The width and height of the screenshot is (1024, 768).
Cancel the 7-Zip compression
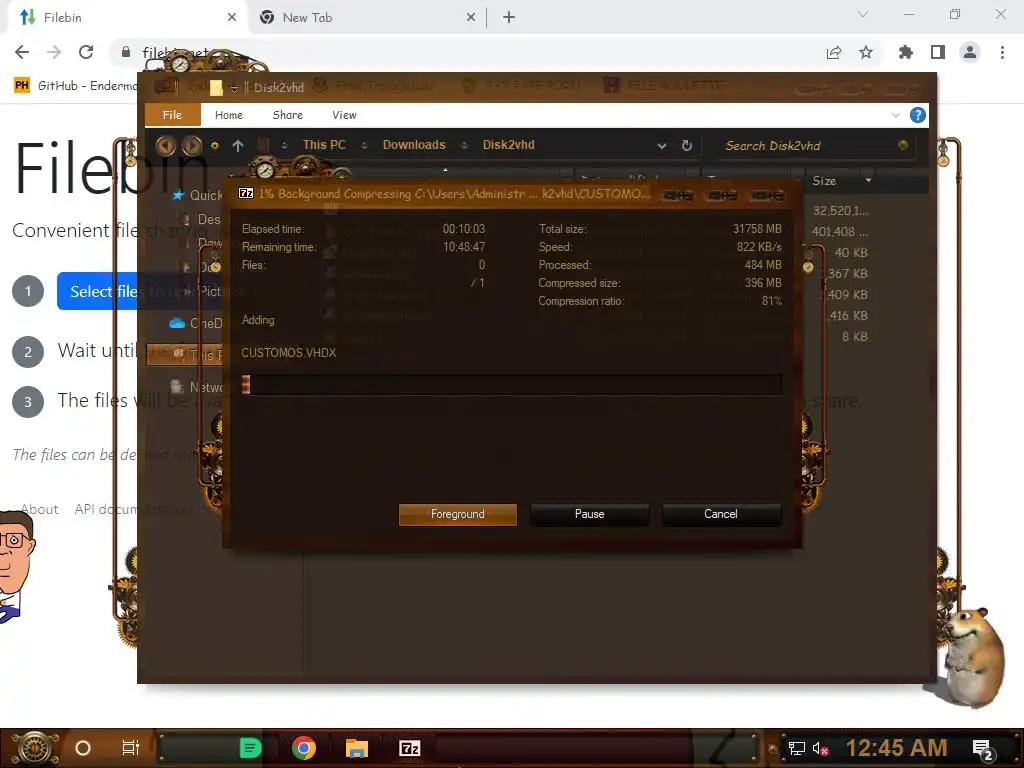pyautogui.click(x=721, y=514)
